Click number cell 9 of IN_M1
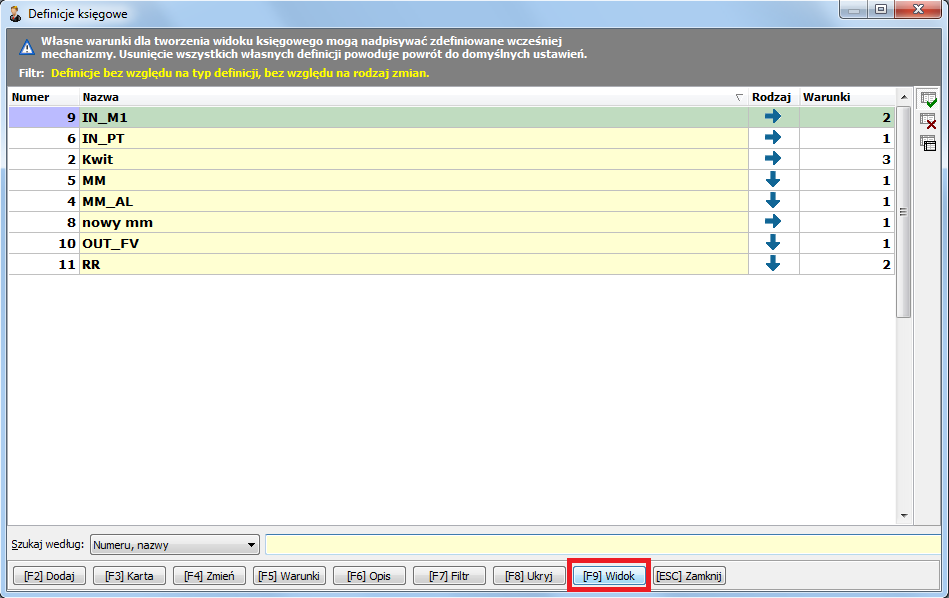This screenshot has width=949, height=598. coord(44,117)
